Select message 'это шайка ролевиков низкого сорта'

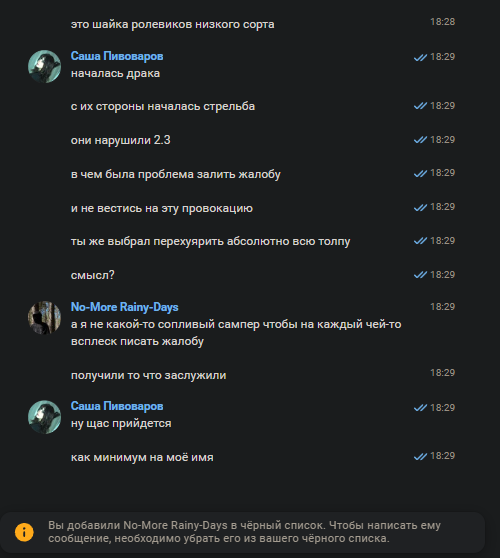click(172, 24)
